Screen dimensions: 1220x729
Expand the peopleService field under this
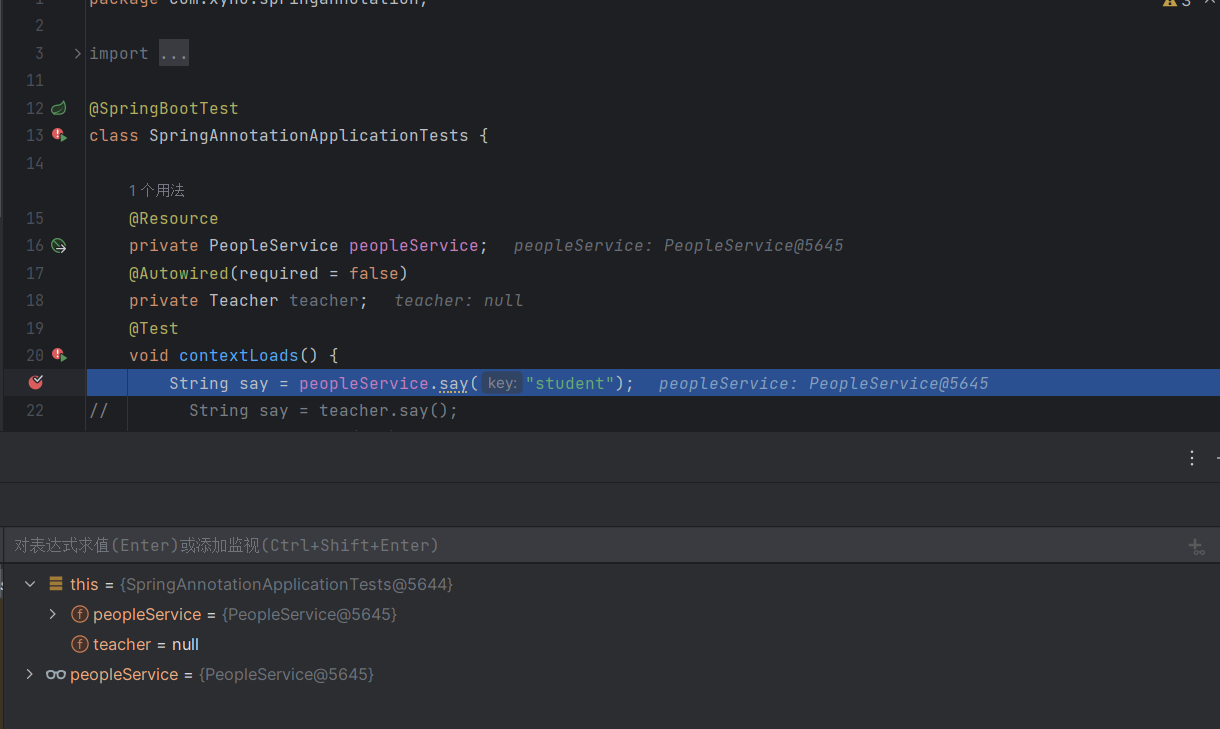pos(53,614)
